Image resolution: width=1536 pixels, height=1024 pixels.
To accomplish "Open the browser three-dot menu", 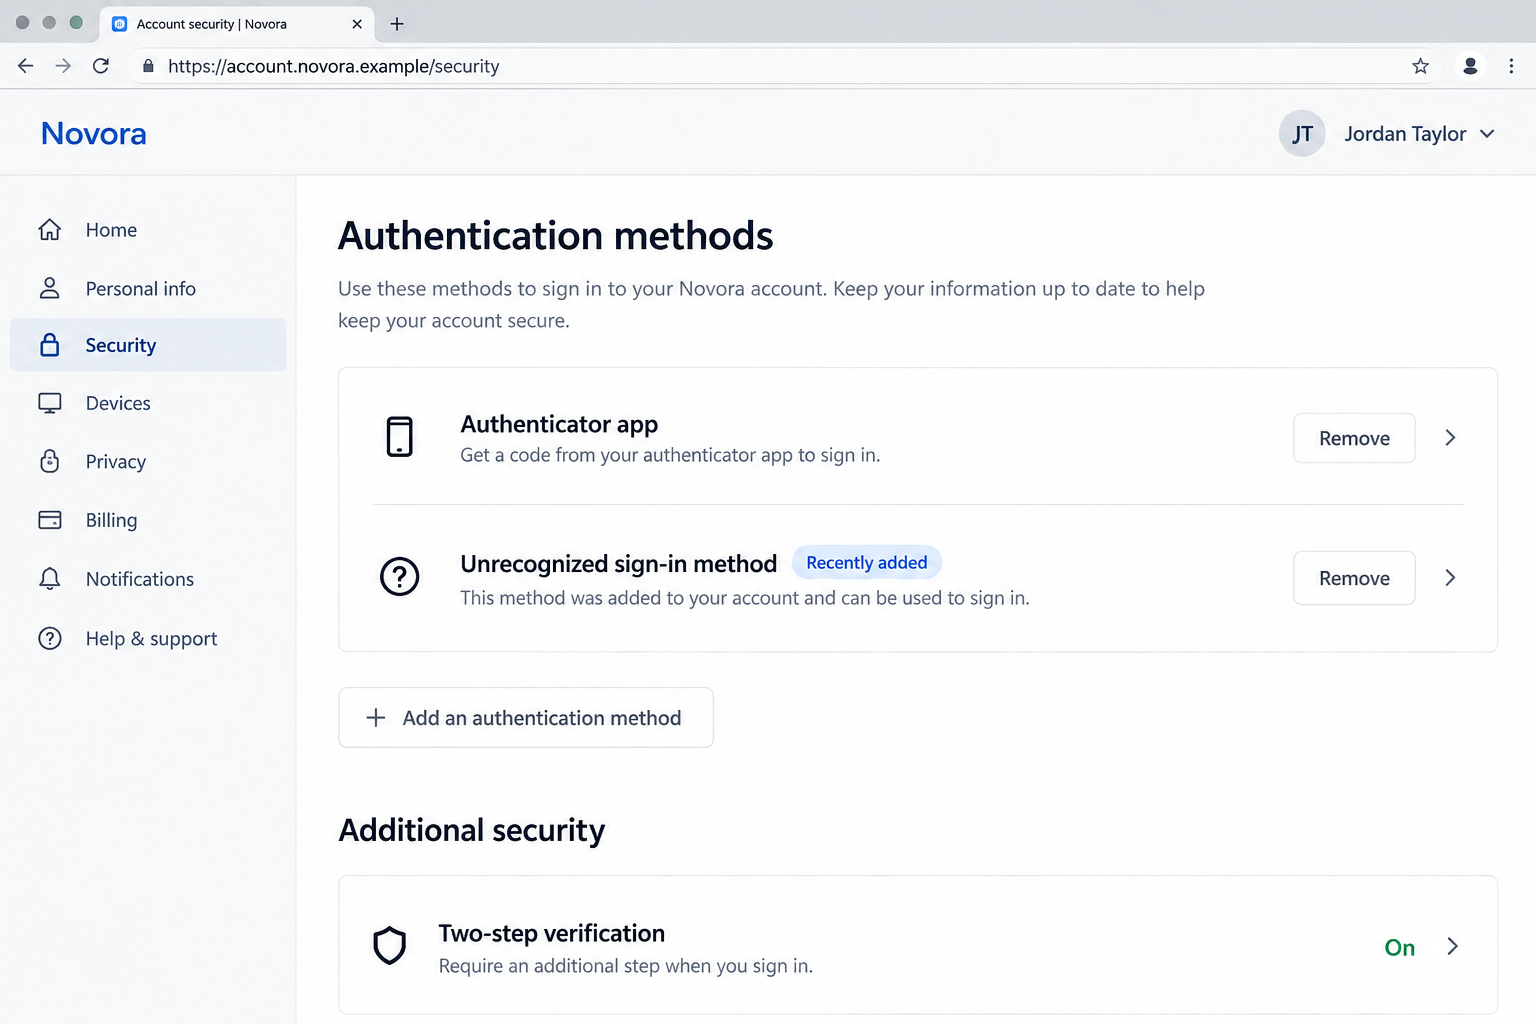I will (1511, 66).
